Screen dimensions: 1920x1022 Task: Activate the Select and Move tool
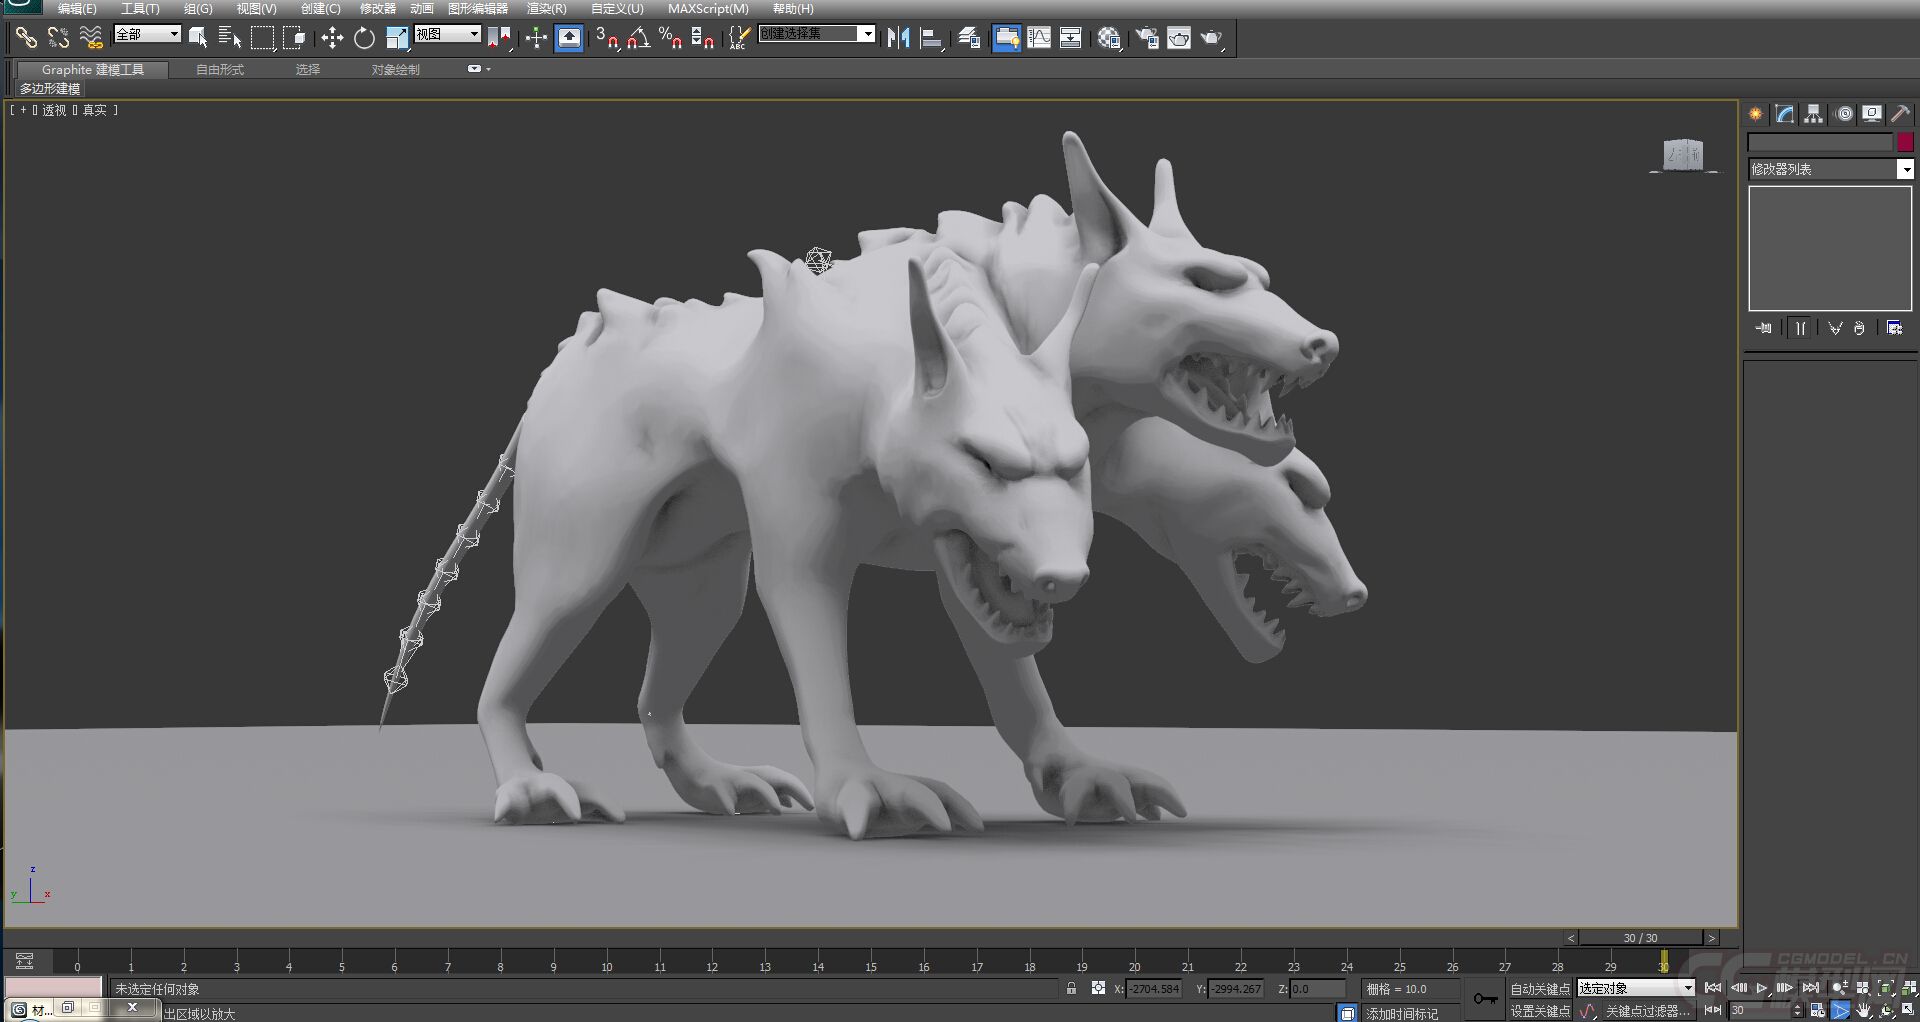tap(332, 38)
